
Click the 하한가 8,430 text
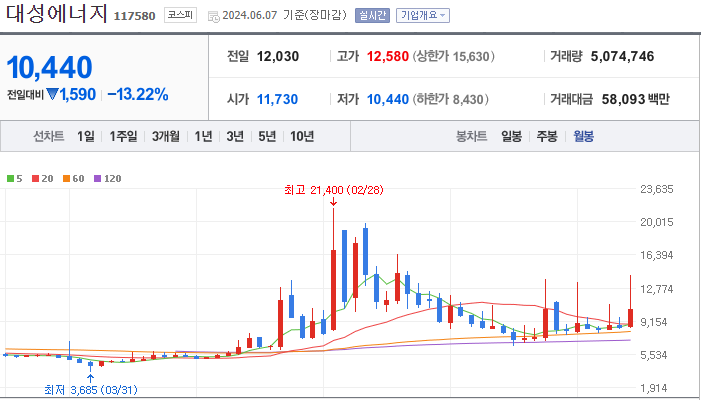(x=450, y=99)
